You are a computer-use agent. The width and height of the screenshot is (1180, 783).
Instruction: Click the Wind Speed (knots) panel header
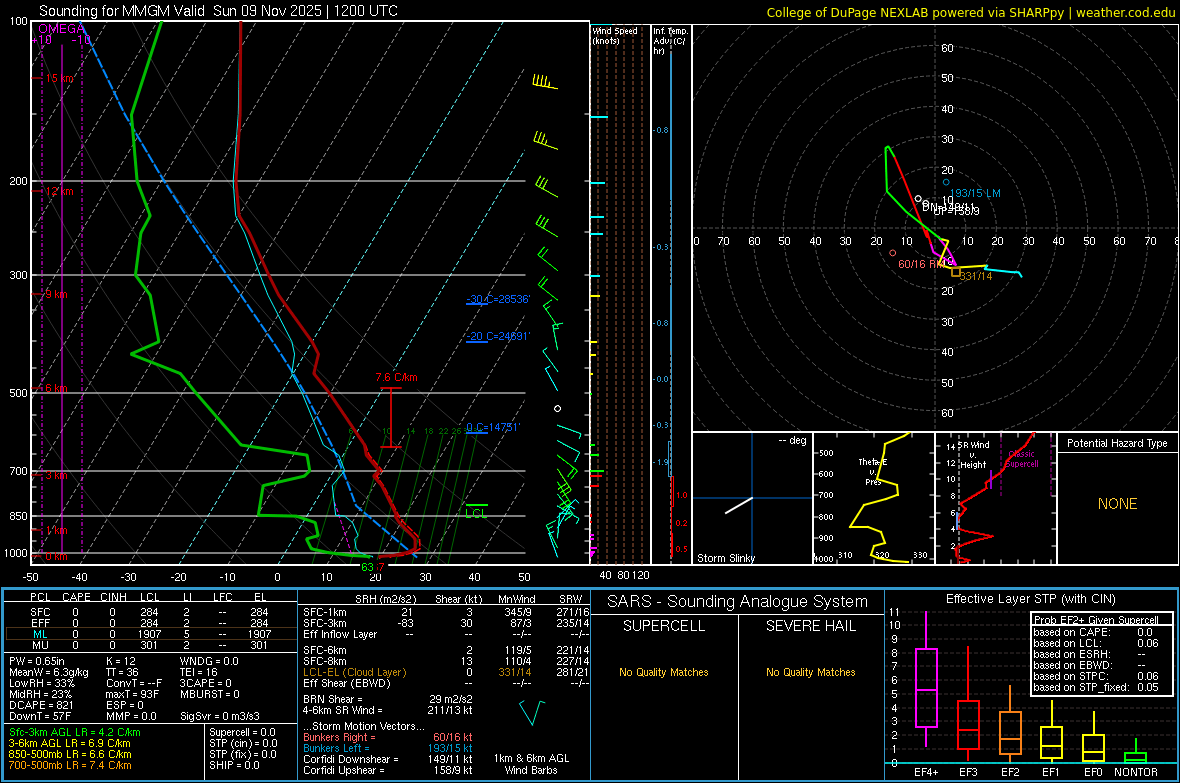coord(615,35)
